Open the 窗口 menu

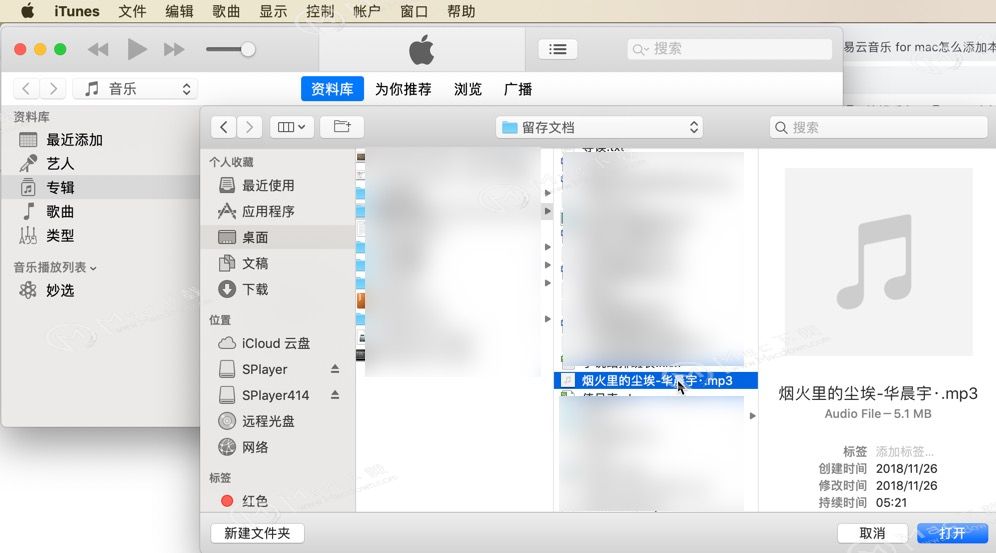(x=414, y=11)
